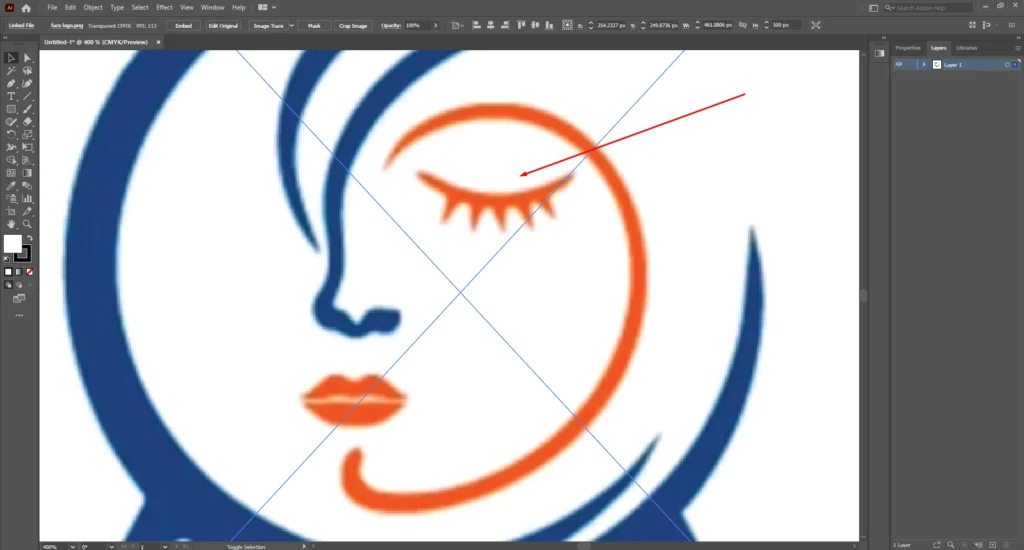Click the Crop Image button

coord(353,25)
